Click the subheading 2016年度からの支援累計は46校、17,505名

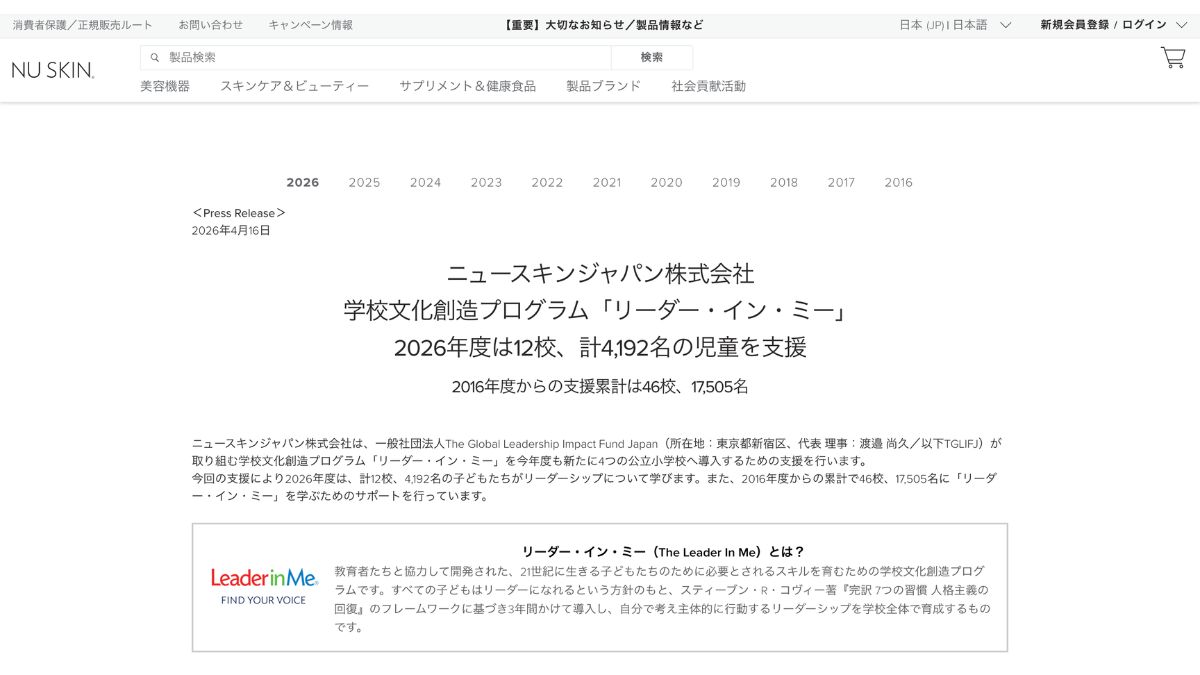pyautogui.click(x=600, y=386)
